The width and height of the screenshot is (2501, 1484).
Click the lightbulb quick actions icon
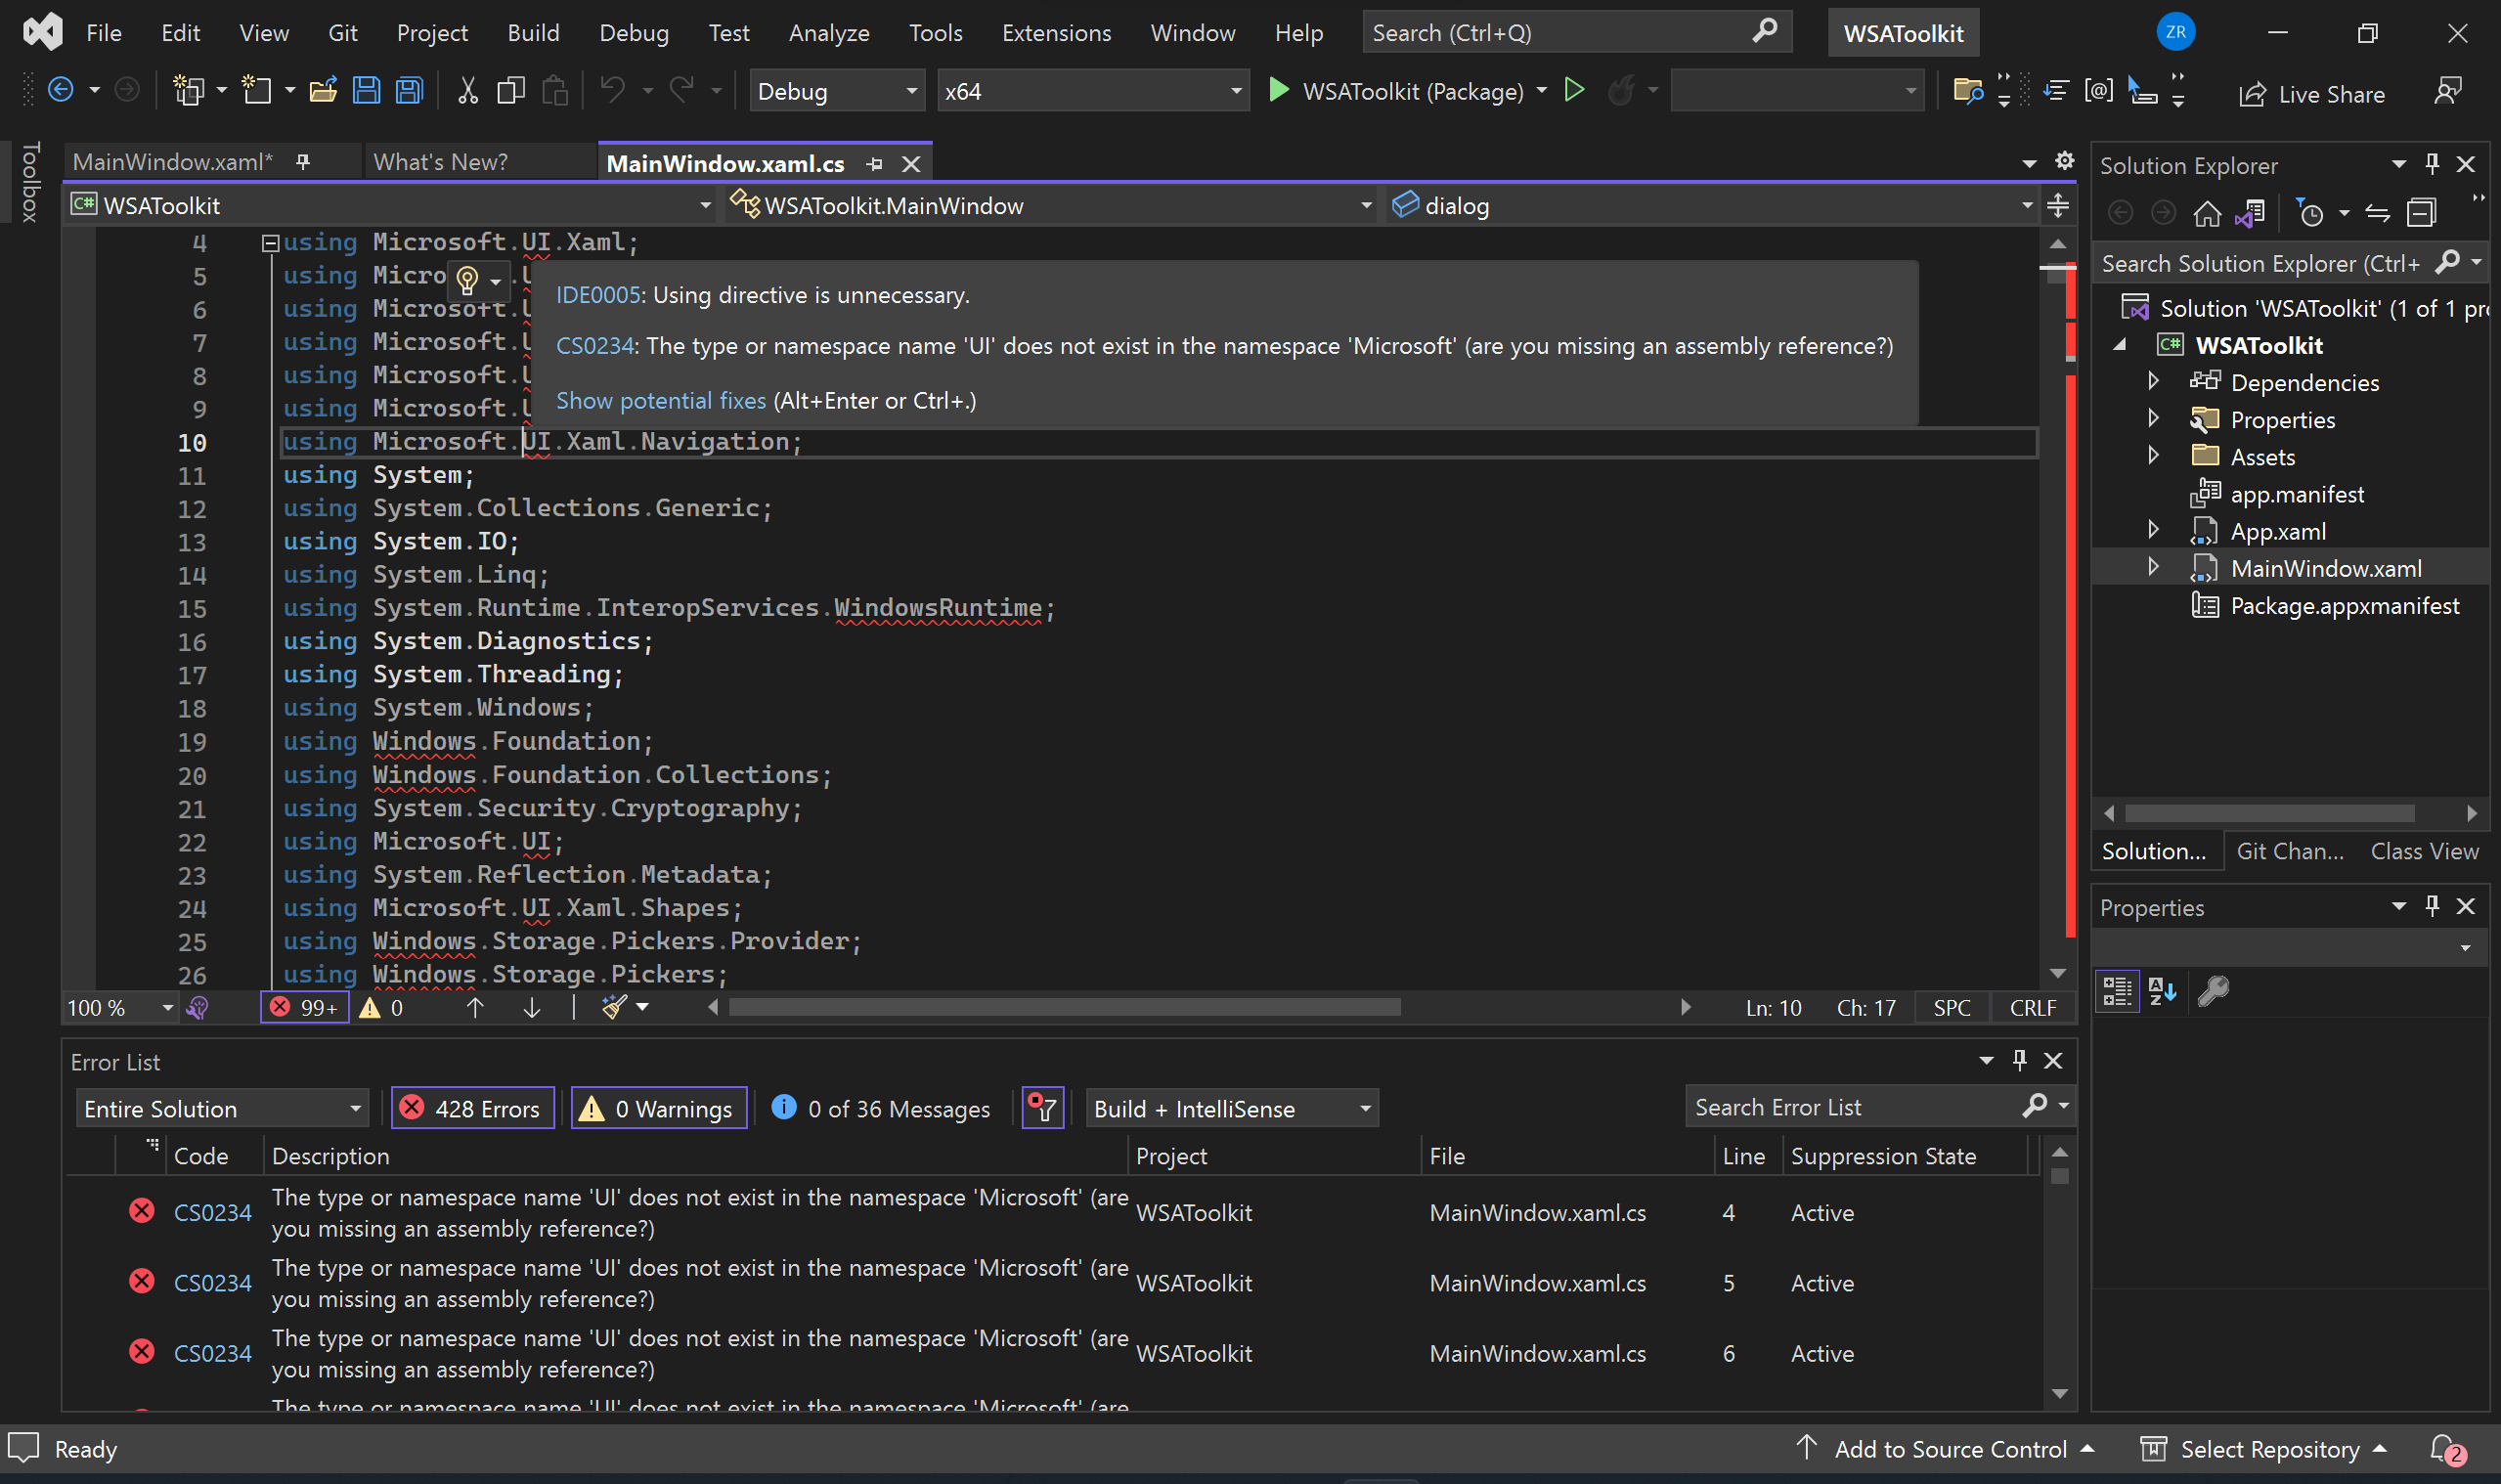click(467, 281)
